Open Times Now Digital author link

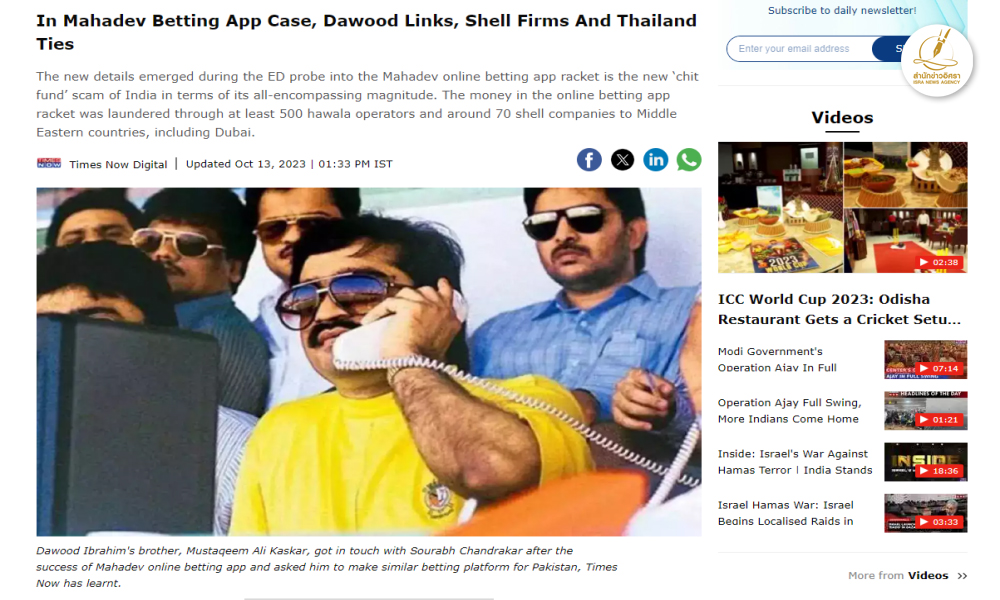[118, 164]
